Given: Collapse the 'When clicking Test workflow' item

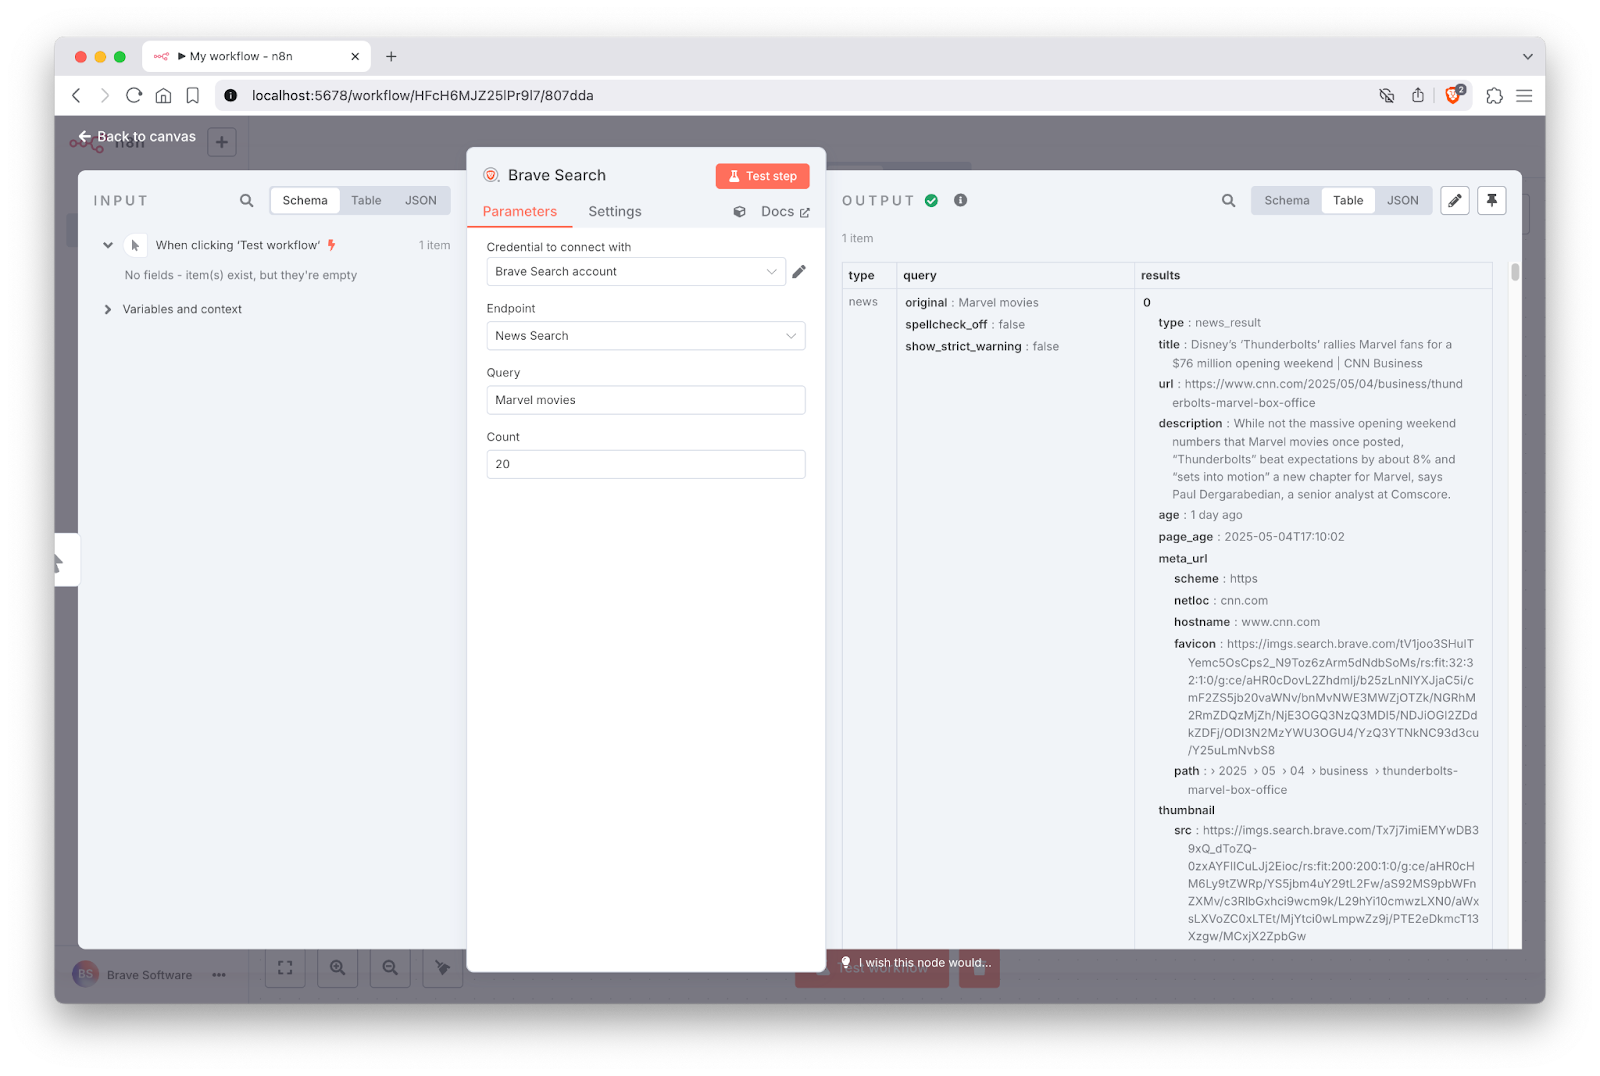Looking at the screenshot, I should tap(108, 245).
